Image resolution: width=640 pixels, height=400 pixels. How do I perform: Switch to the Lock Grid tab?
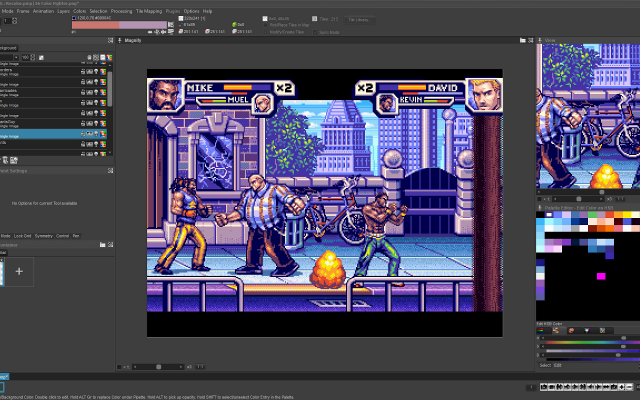(22, 236)
